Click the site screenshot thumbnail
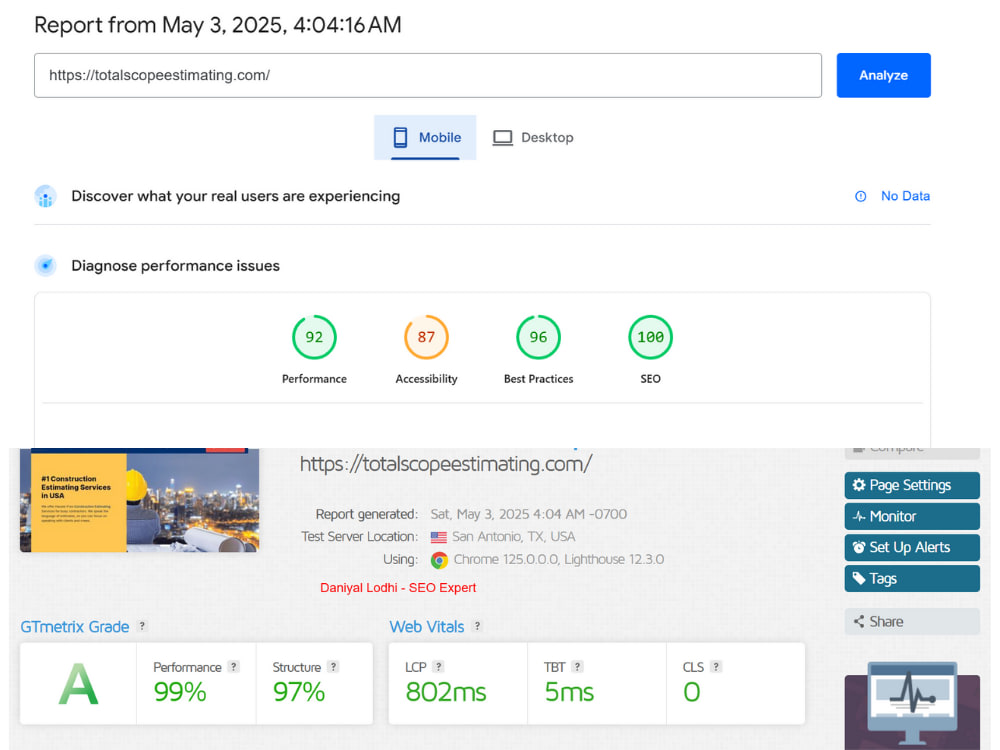This screenshot has height=750, width=1000. click(139, 500)
